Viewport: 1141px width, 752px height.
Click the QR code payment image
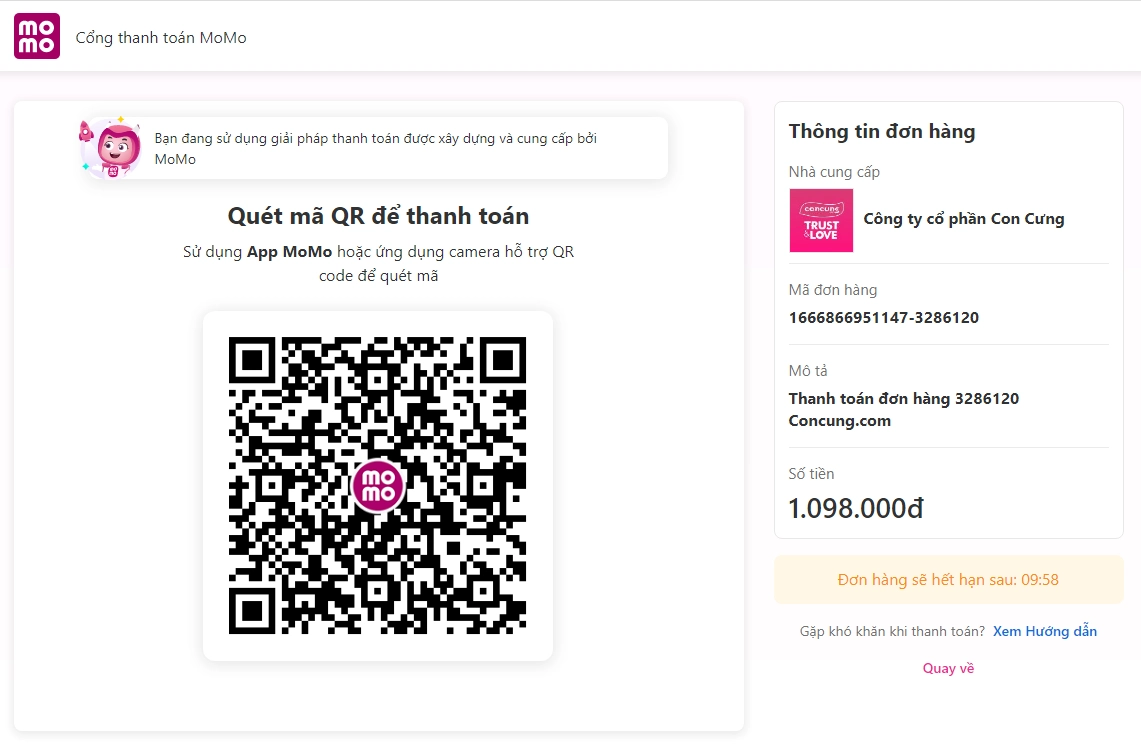(300, 420)
